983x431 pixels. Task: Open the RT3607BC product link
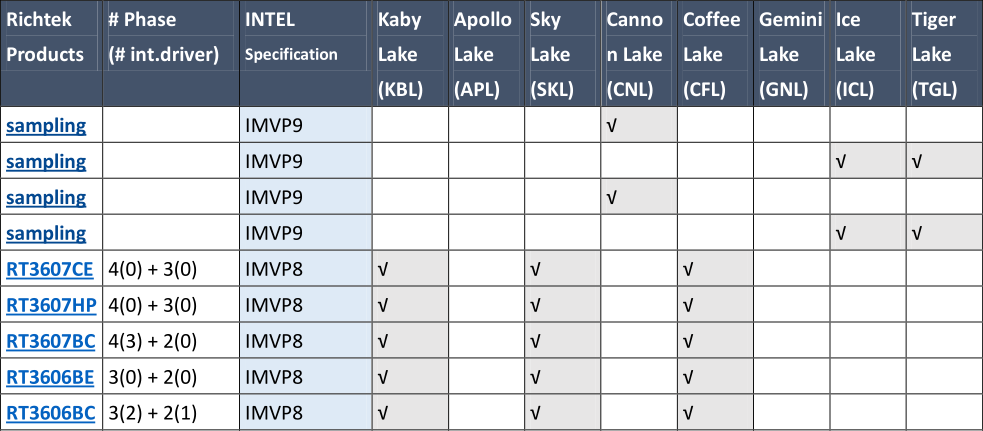(51, 341)
